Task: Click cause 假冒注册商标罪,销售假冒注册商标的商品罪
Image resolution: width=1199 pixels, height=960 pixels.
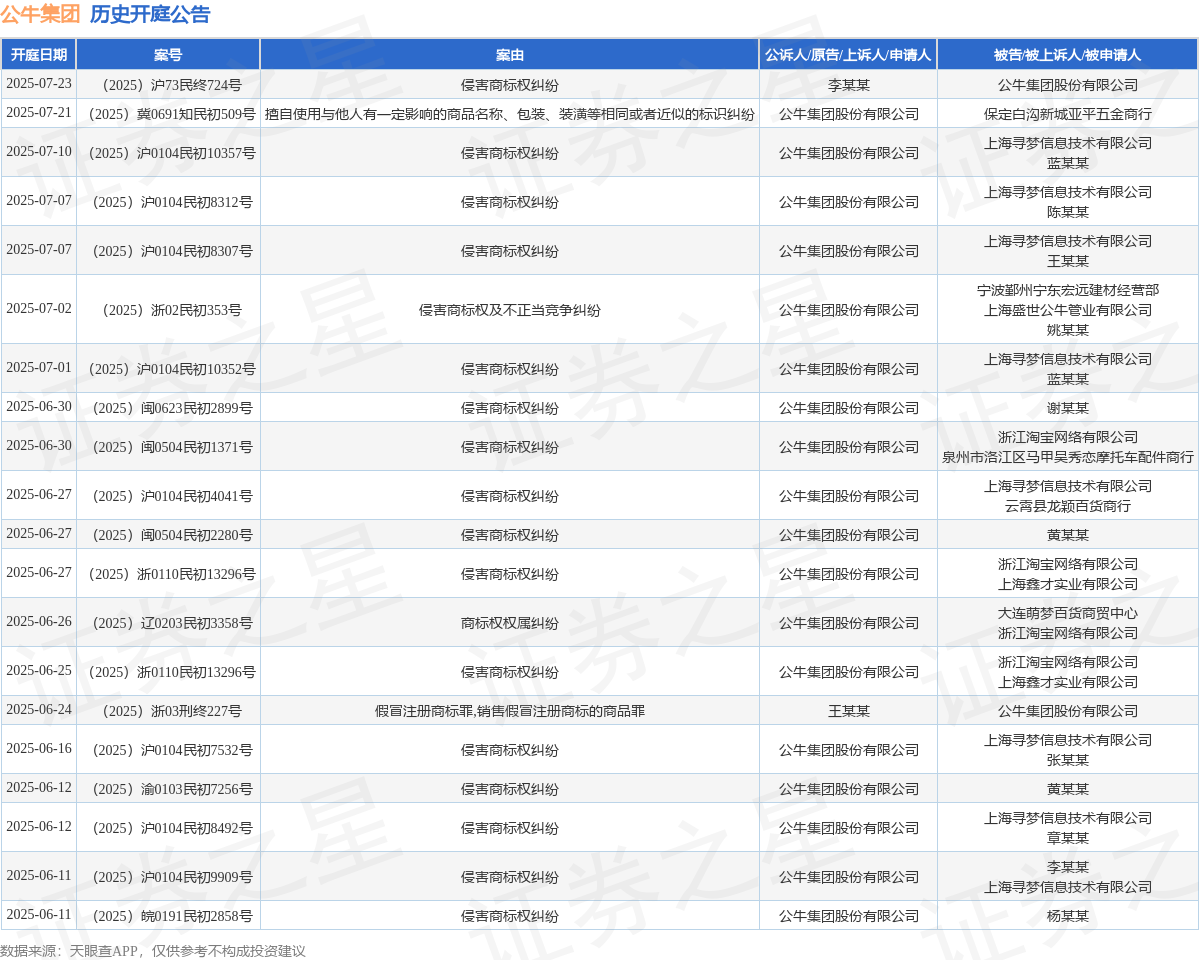Action: click(x=509, y=711)
